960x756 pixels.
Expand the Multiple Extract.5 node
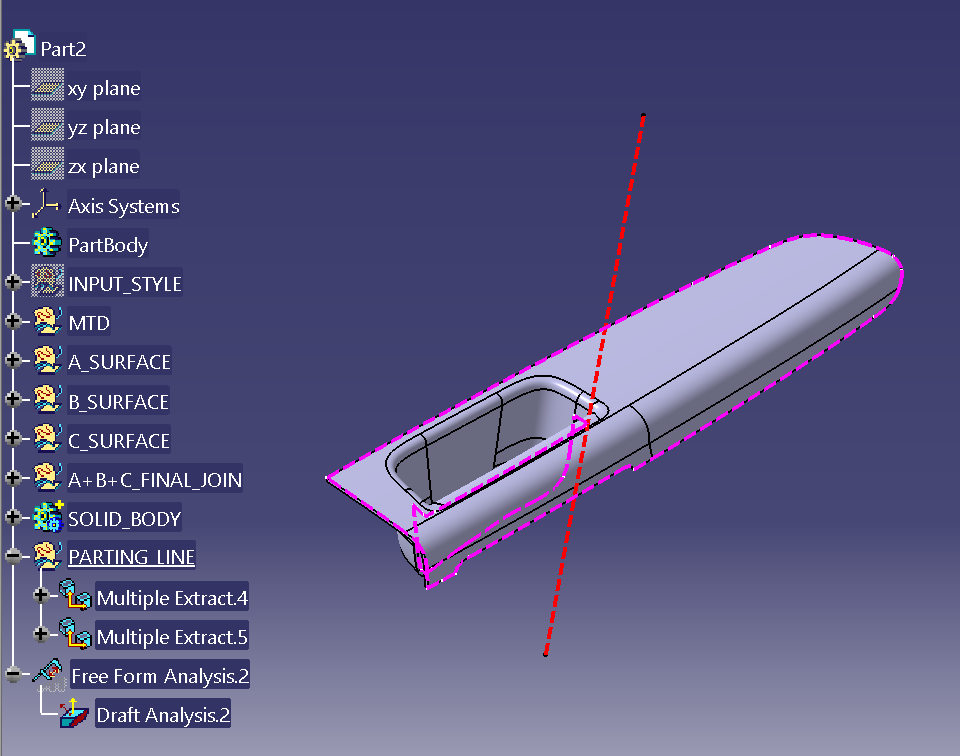tap(41, 634)
